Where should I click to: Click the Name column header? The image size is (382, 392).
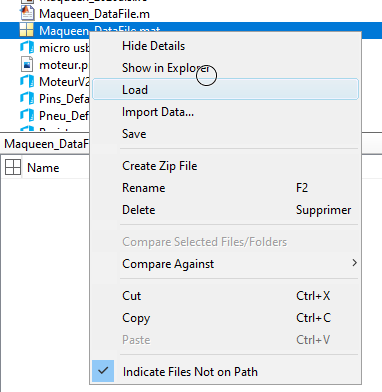(43, 168)
